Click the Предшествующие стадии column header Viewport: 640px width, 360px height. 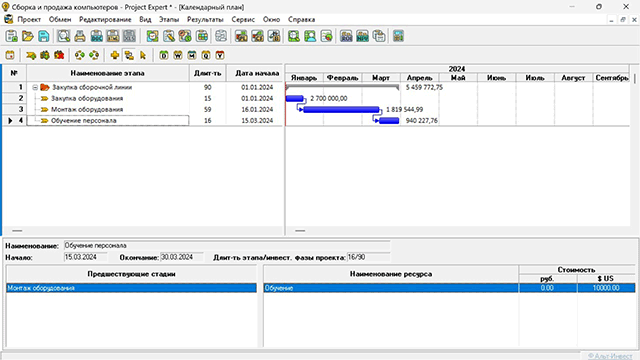(131, 274)
